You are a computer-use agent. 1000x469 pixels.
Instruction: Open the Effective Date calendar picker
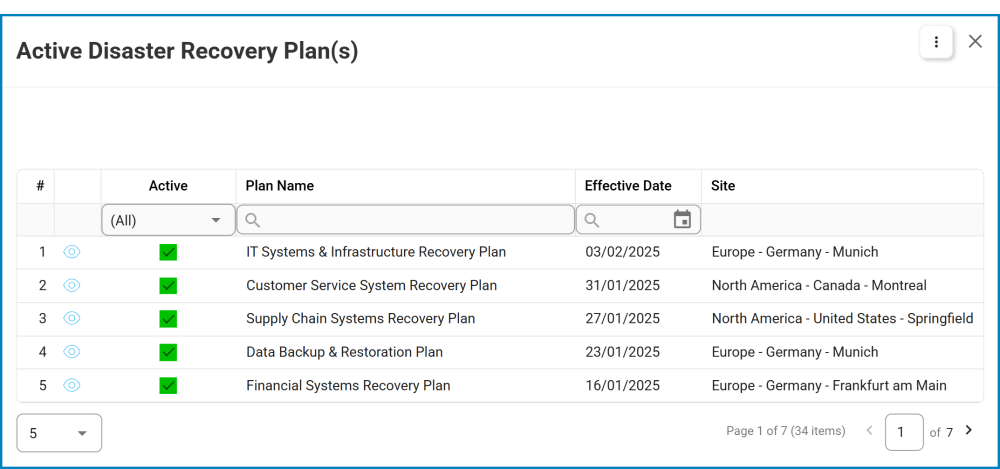click(682, 220)
